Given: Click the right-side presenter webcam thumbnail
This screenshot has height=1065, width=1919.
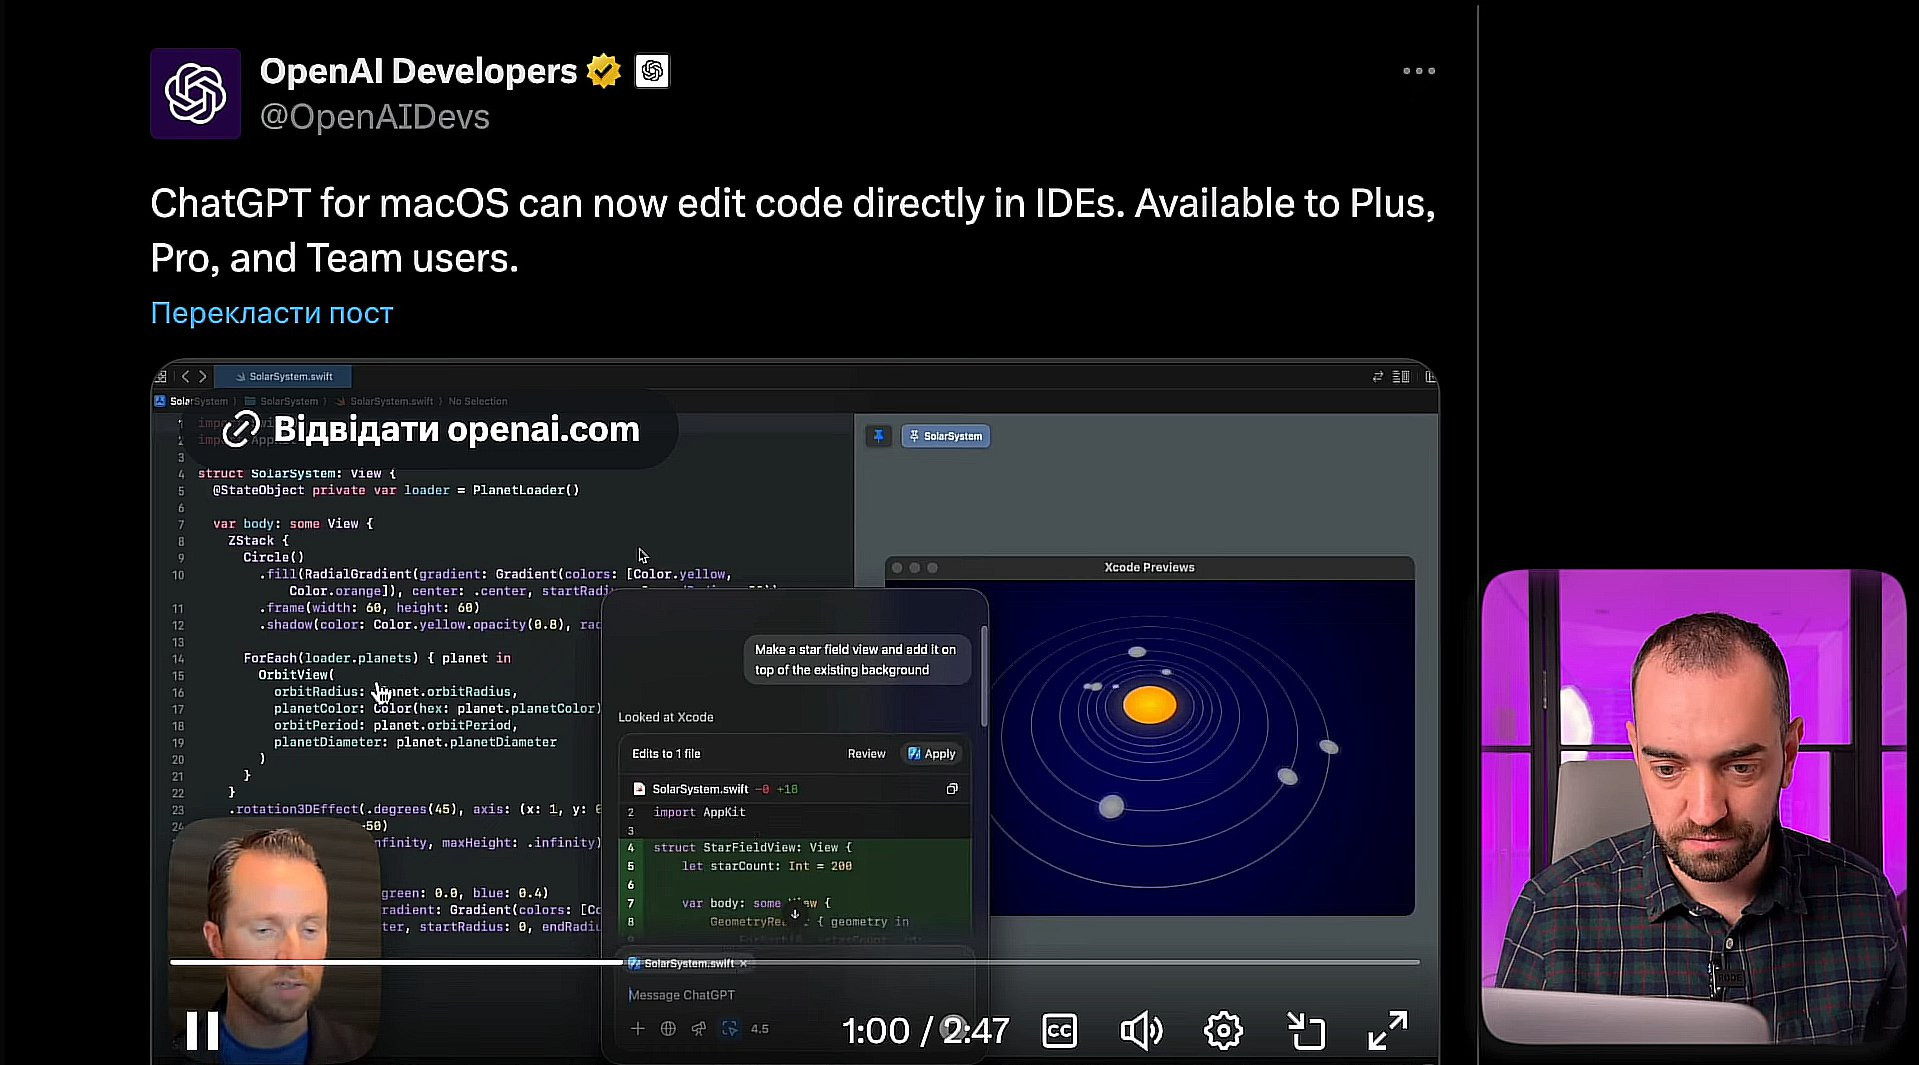Looking at the screenshot, I should tap(1694, 806).
